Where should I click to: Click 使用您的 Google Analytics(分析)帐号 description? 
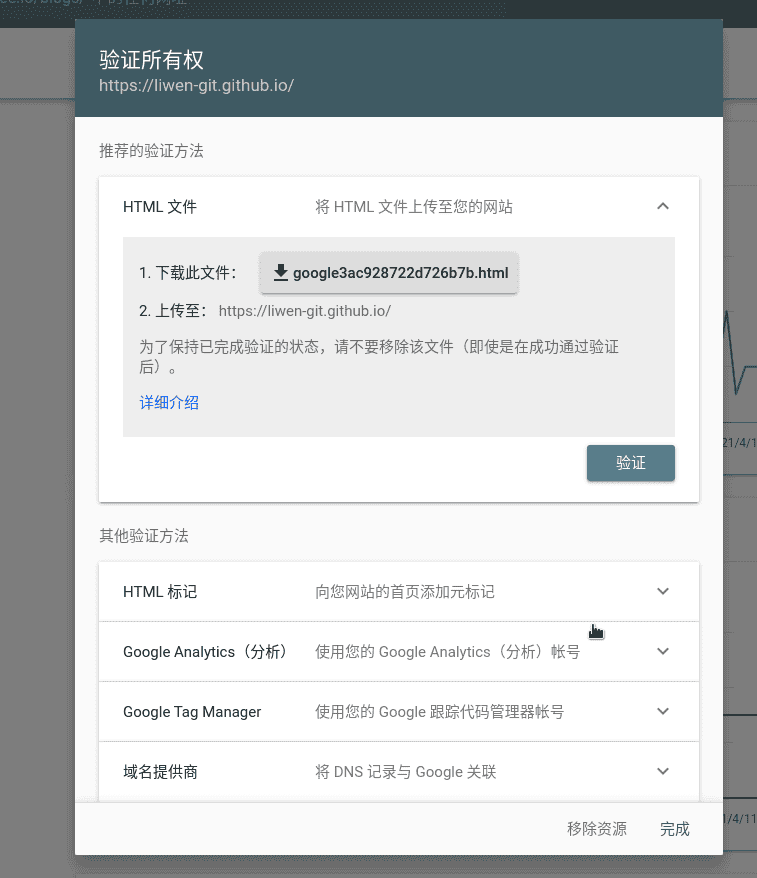(x=447, y=652)
